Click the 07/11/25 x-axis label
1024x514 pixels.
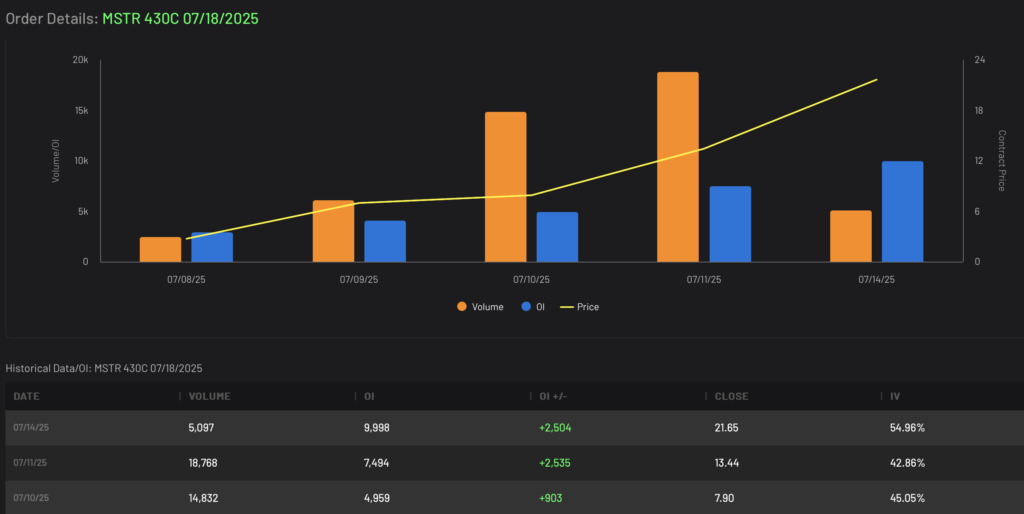pos(704,280)
